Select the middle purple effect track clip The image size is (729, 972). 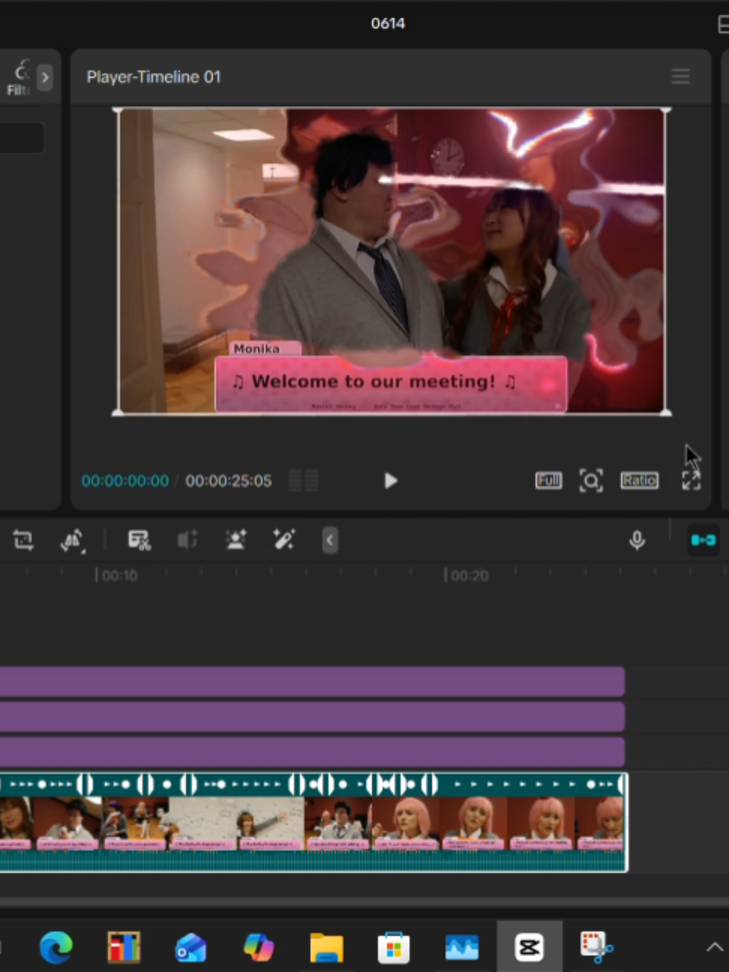312,717
